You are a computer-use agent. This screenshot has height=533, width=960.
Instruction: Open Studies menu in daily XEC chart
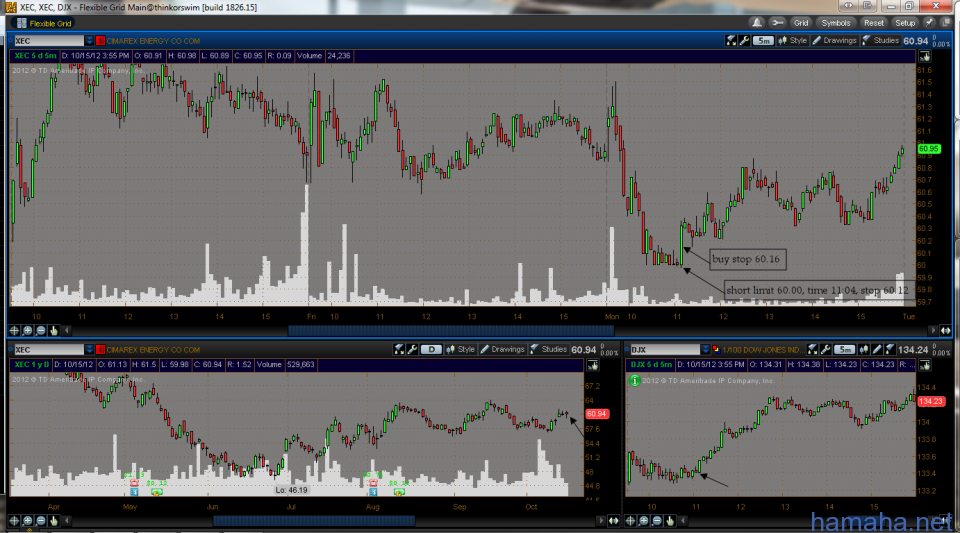549,349
